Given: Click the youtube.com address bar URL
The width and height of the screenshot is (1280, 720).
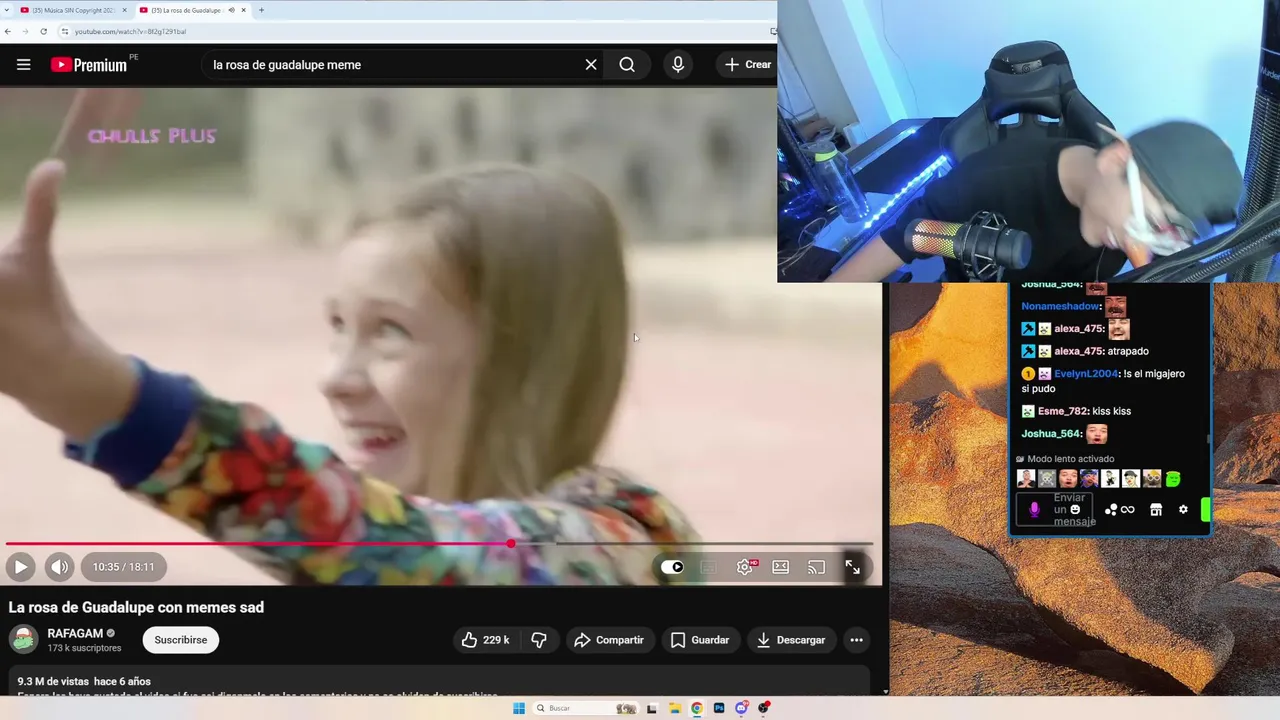Looking at the screenshot, I should 130,31.
